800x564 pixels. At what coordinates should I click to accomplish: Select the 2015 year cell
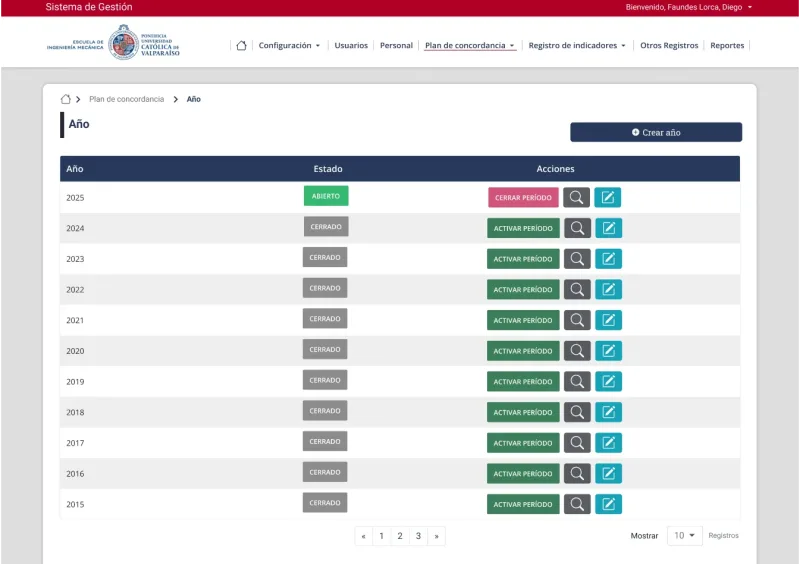[x=75, y=504]
